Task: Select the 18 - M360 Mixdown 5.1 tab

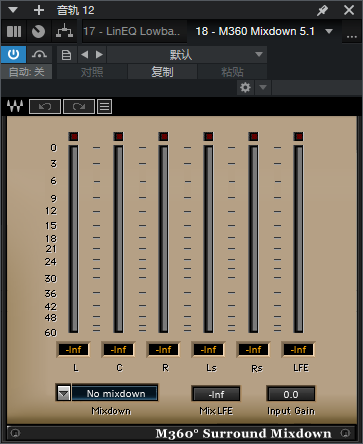Action: tap(255, 31)
